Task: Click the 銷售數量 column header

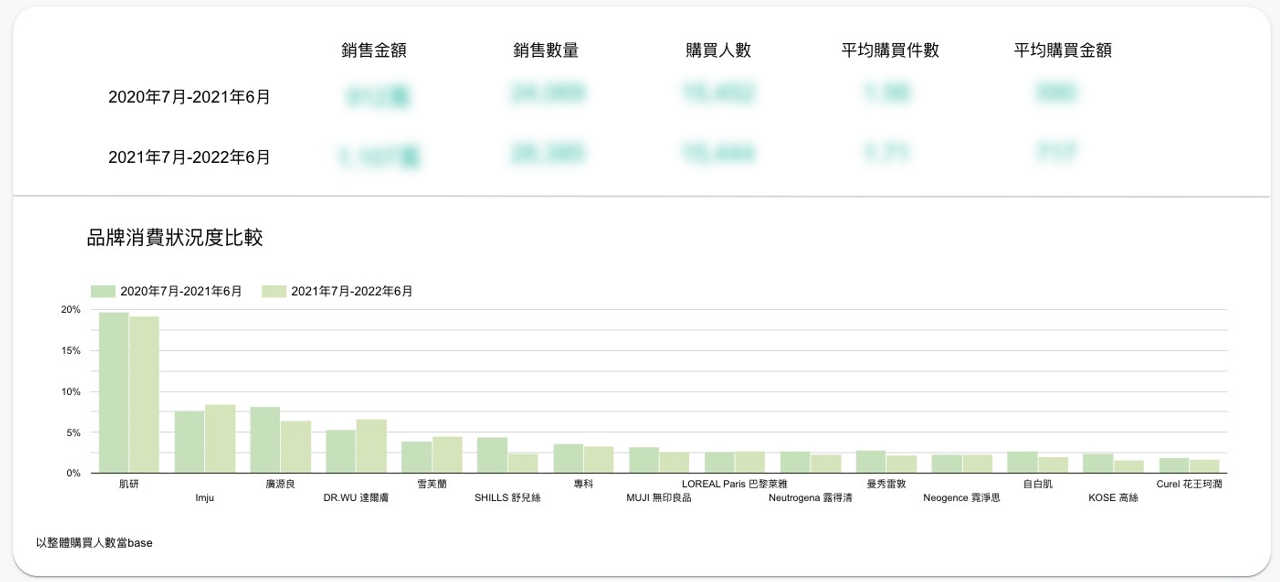Action: click(546, 51)
